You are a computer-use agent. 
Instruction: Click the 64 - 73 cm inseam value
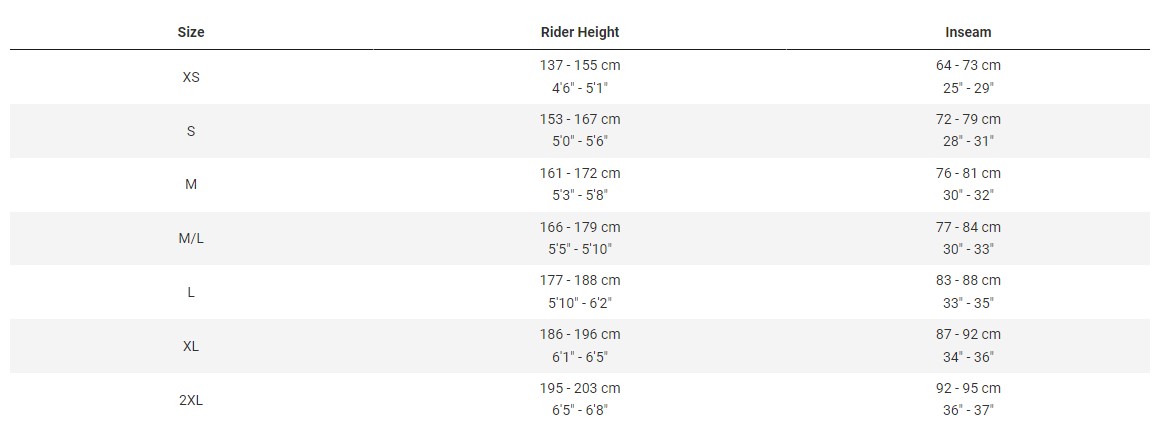coord(968,65)
